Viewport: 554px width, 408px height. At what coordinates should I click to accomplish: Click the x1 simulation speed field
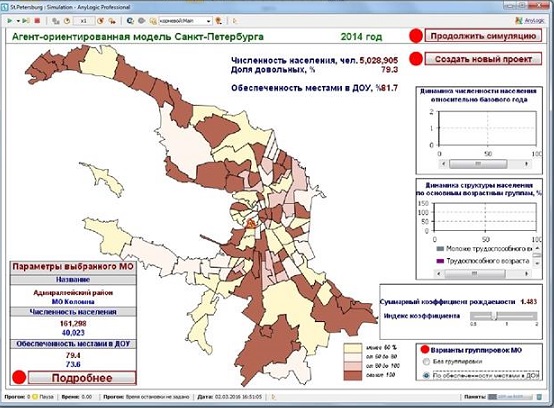[84, 21]
